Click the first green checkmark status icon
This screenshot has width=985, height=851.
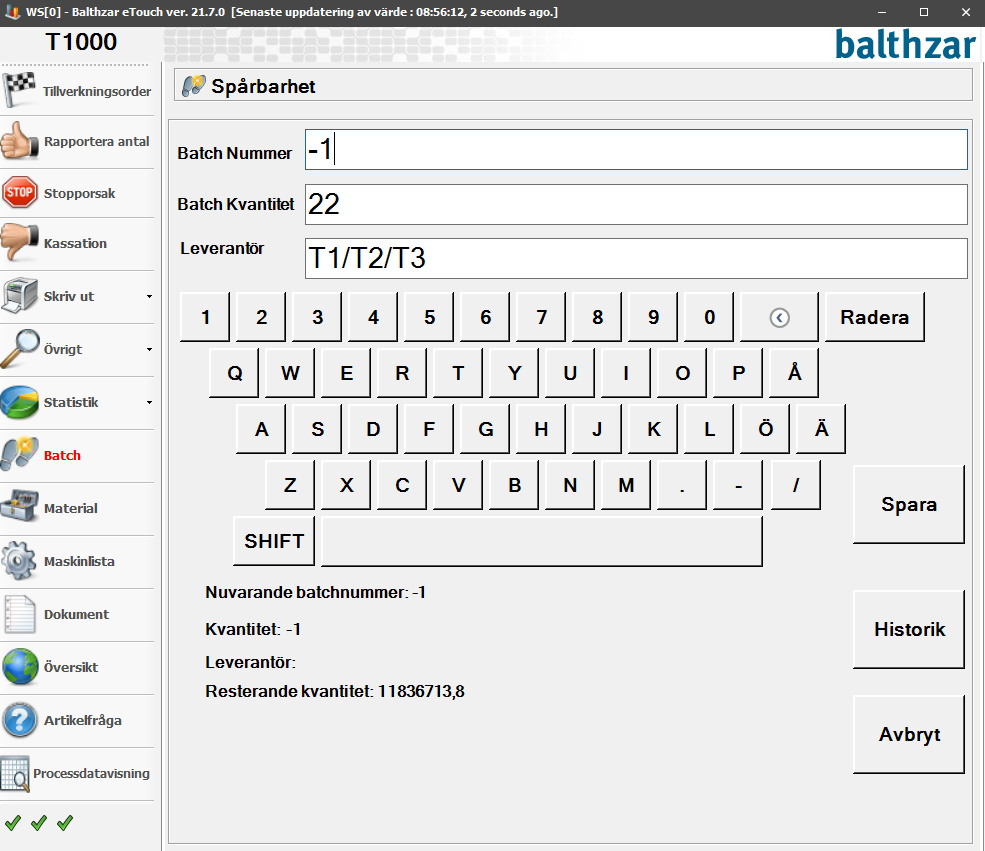click(13, 822)
